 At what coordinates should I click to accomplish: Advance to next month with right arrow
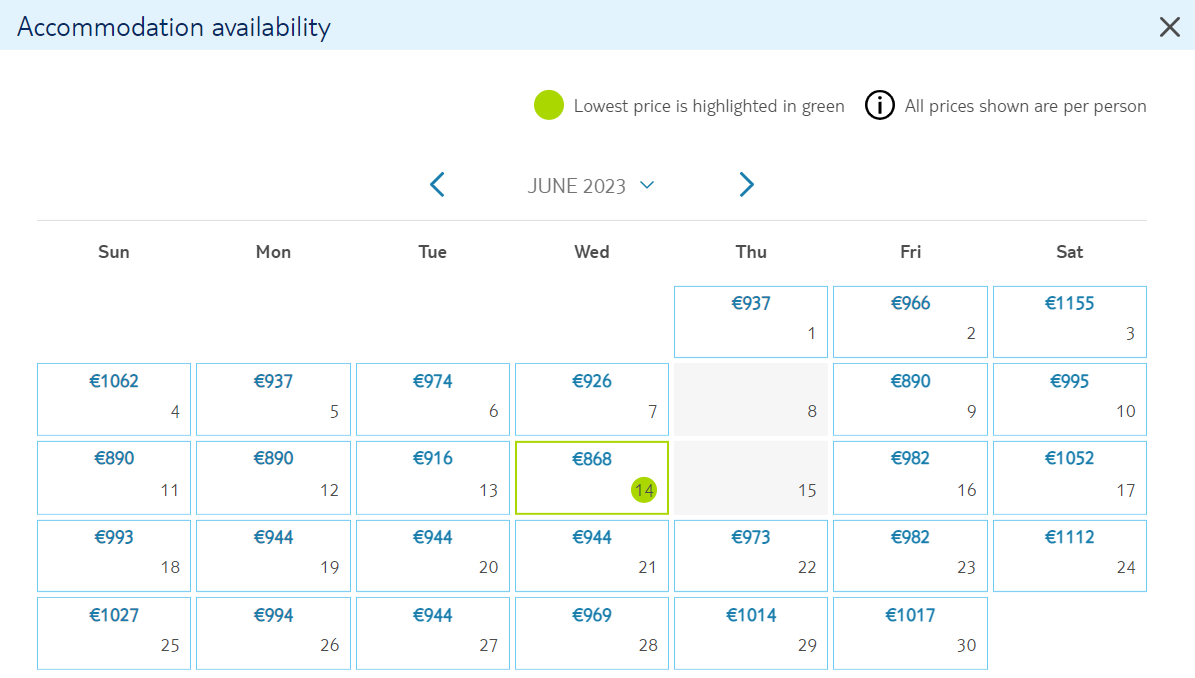(x=746, y=184)
